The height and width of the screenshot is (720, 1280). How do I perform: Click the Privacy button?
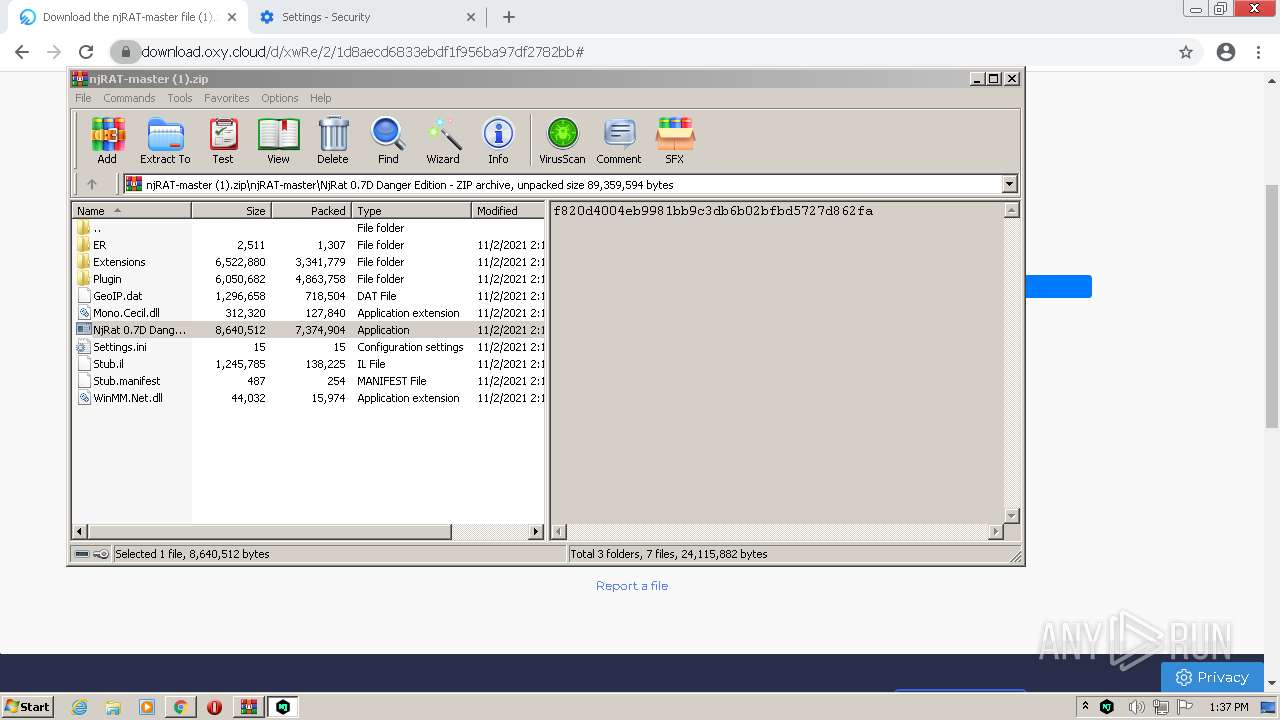click(1212, 677)
